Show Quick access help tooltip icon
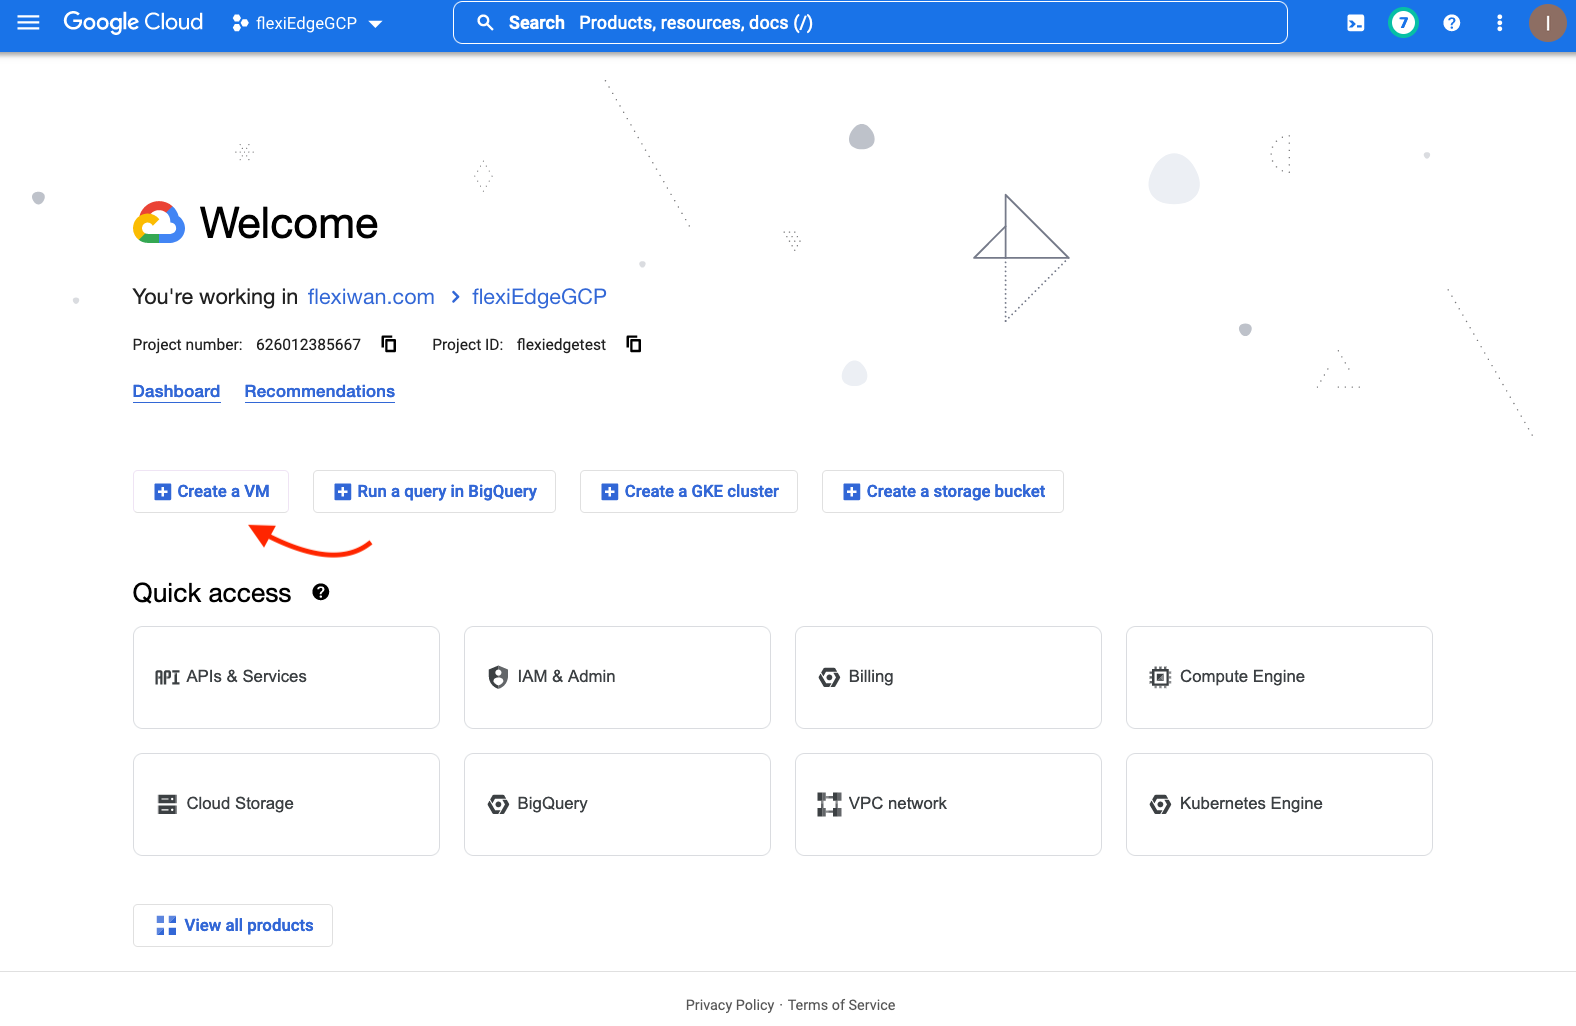The width and height of the screenshot is (1576, 1026). coord(320,592)
